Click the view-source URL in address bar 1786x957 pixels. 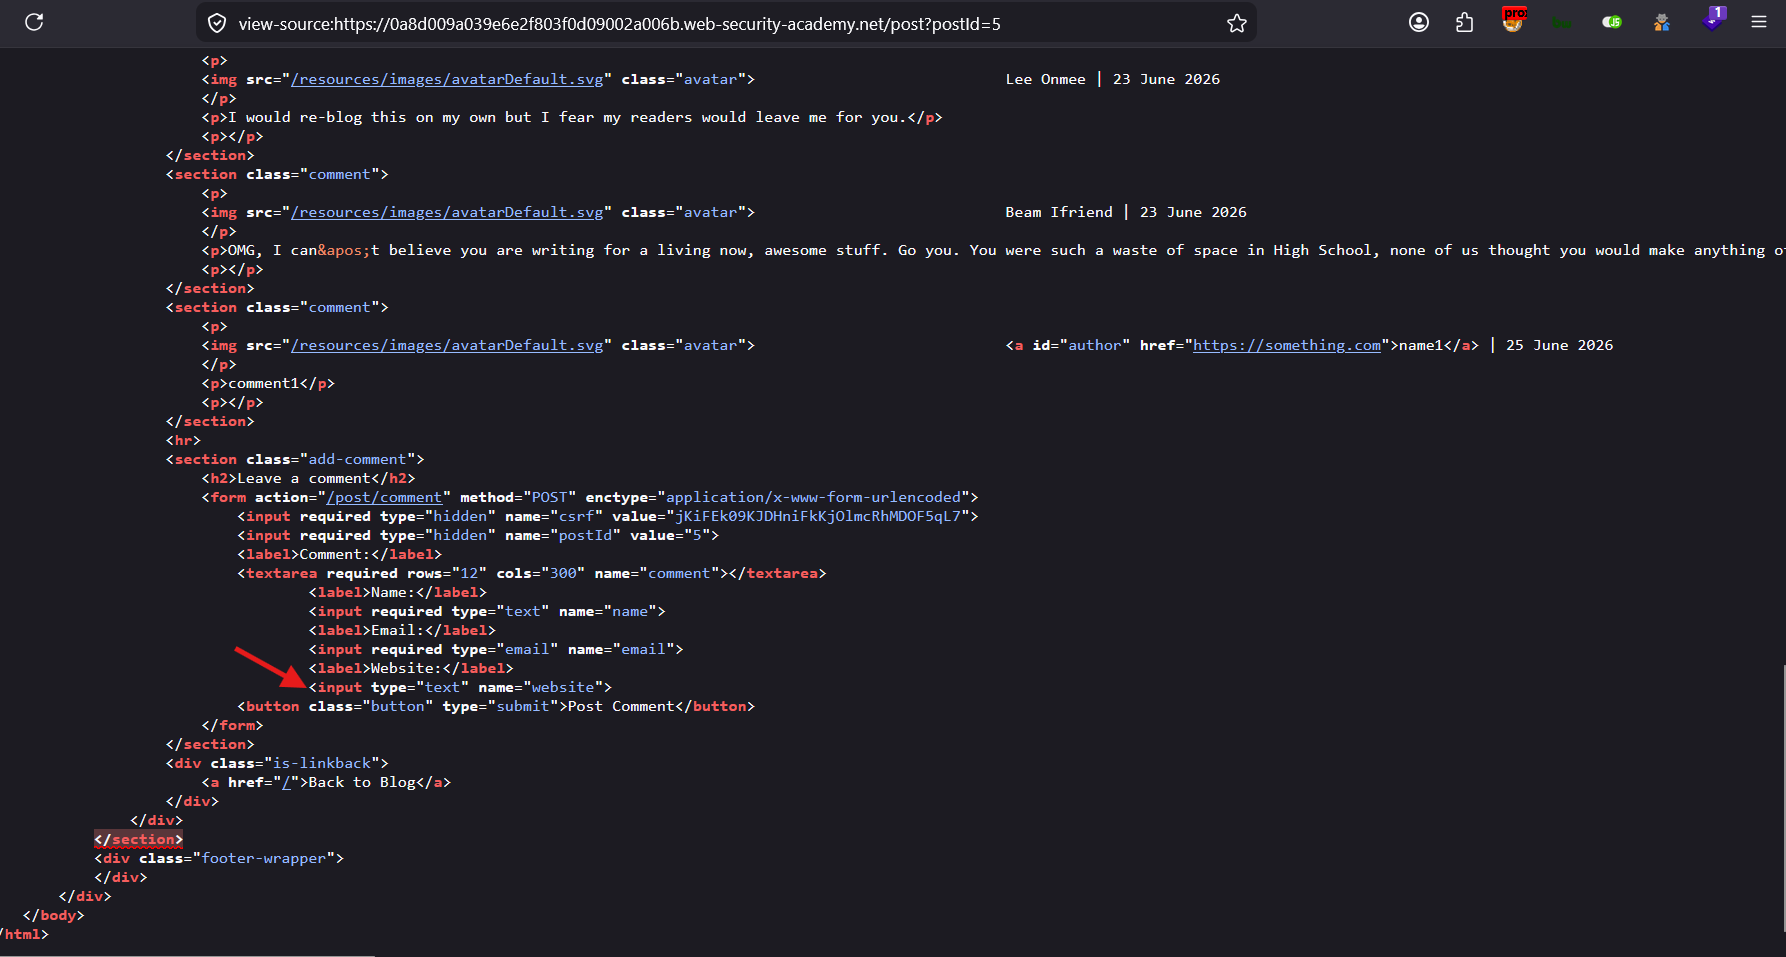[619, 24]
